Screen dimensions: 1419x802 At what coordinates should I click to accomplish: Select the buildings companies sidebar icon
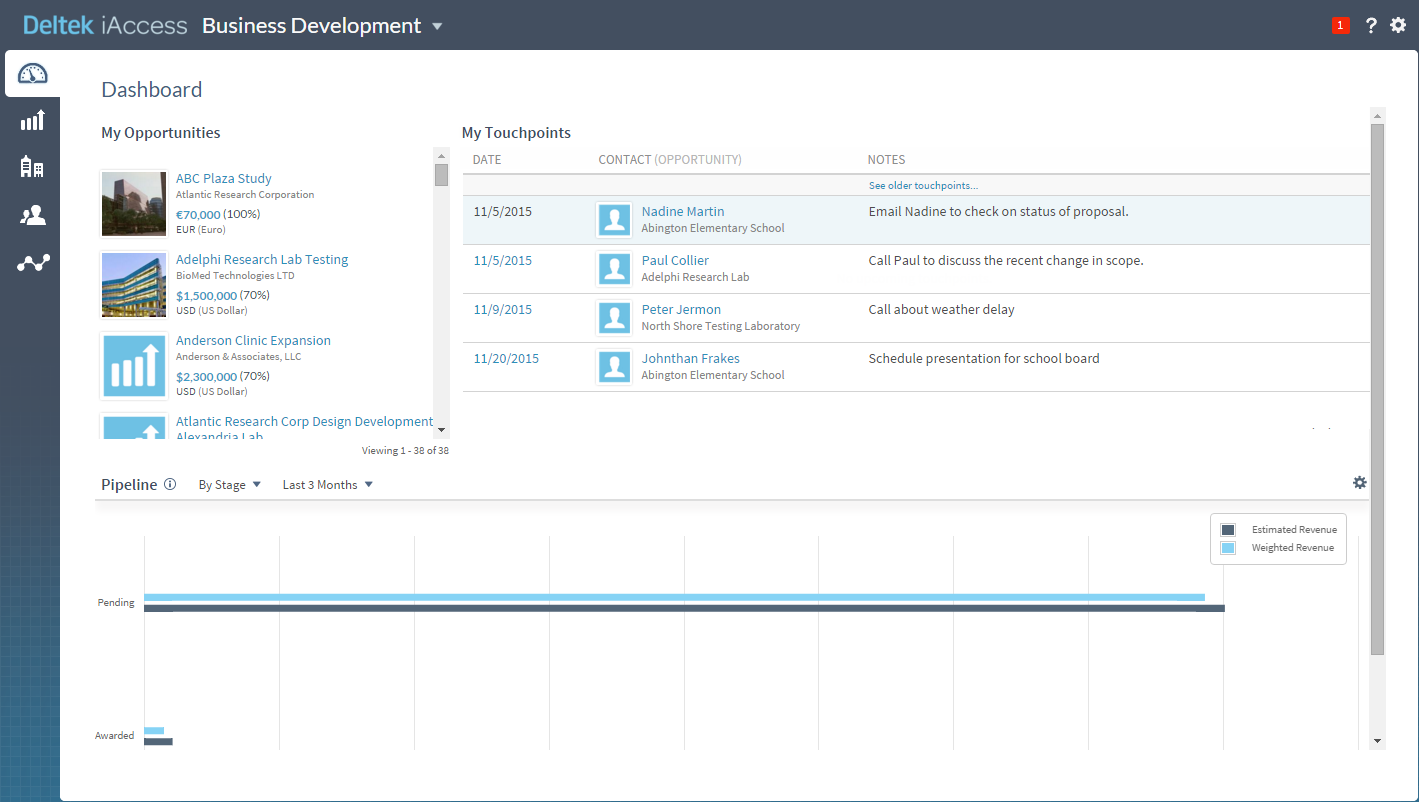33,167
